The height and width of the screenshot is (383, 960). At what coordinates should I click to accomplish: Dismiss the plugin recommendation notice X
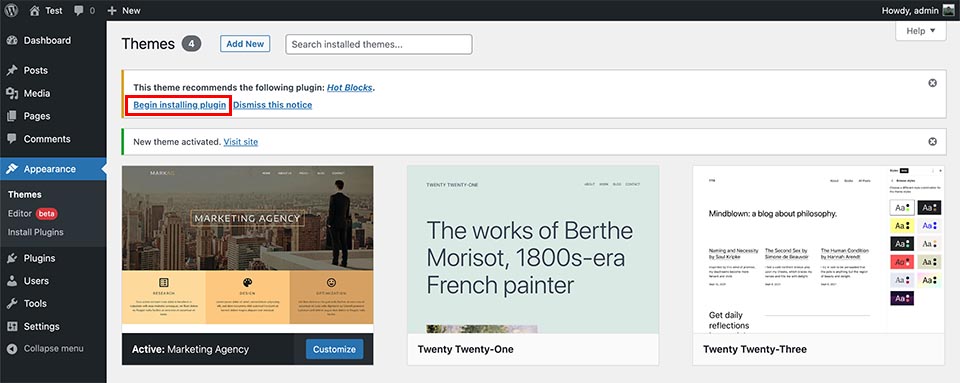932,83
